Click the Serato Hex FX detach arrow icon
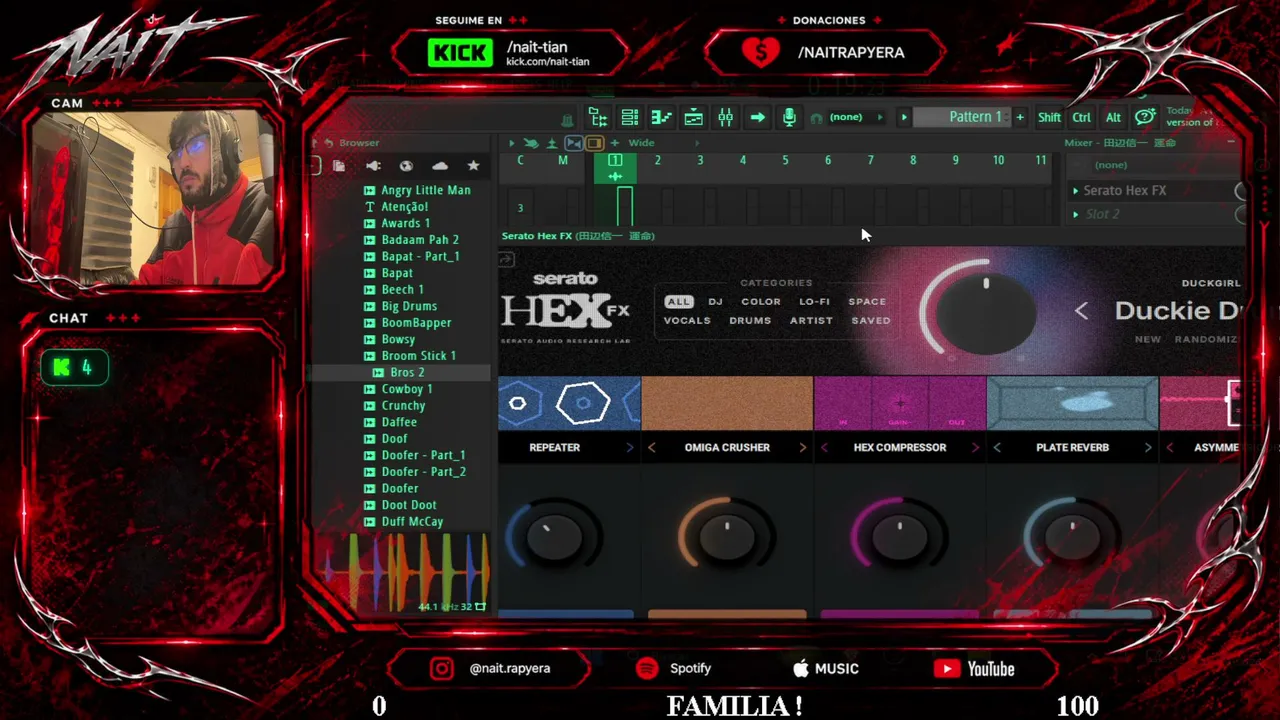The height and width of the screenshot is (720, 1280). tap(506, 260)
